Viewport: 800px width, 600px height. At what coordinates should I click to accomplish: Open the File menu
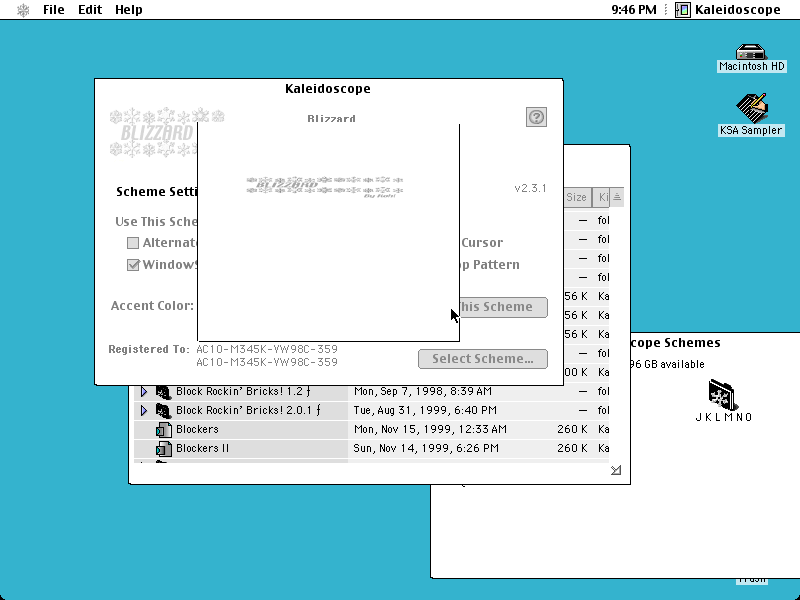click(54, 10)
